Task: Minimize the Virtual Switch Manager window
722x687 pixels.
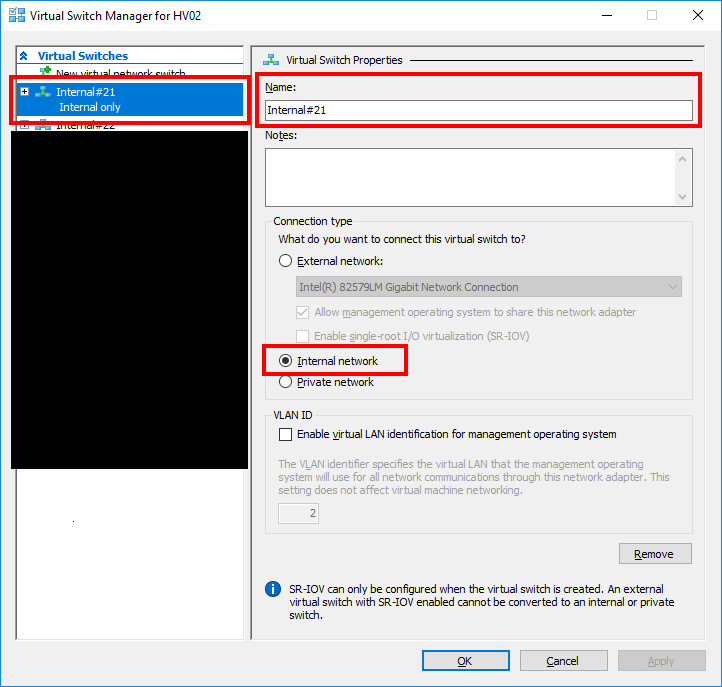Action: click(607, 15)
